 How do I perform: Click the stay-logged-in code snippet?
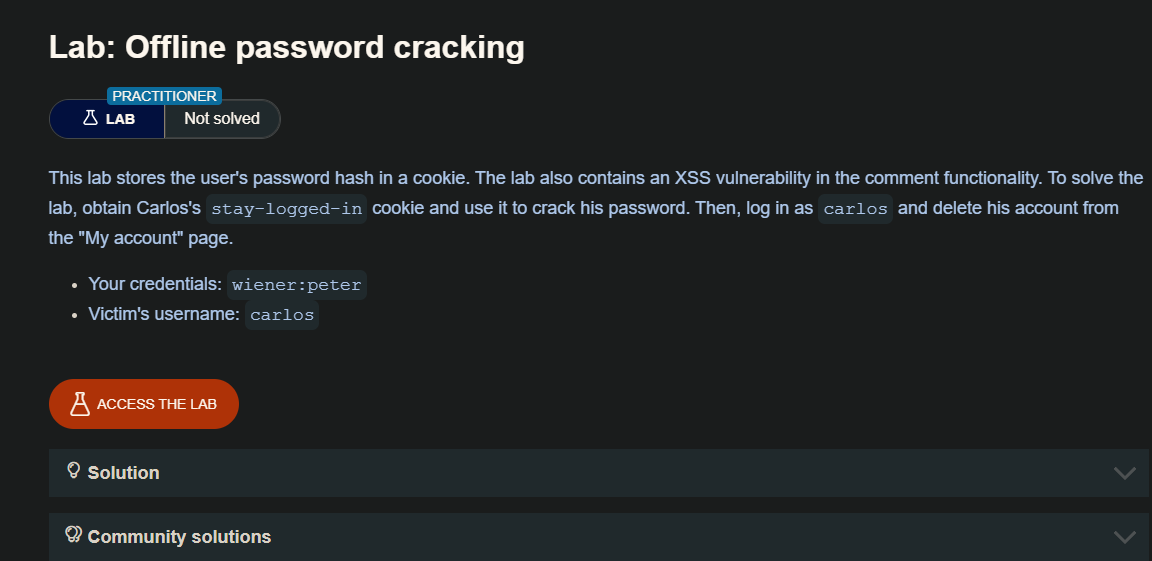[286, 209]
